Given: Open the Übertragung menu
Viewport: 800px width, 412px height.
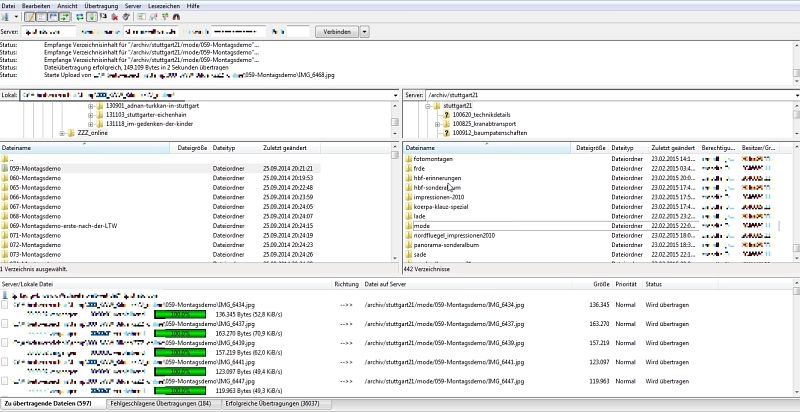Looking at the screenshot, I should tap(103, 5).
